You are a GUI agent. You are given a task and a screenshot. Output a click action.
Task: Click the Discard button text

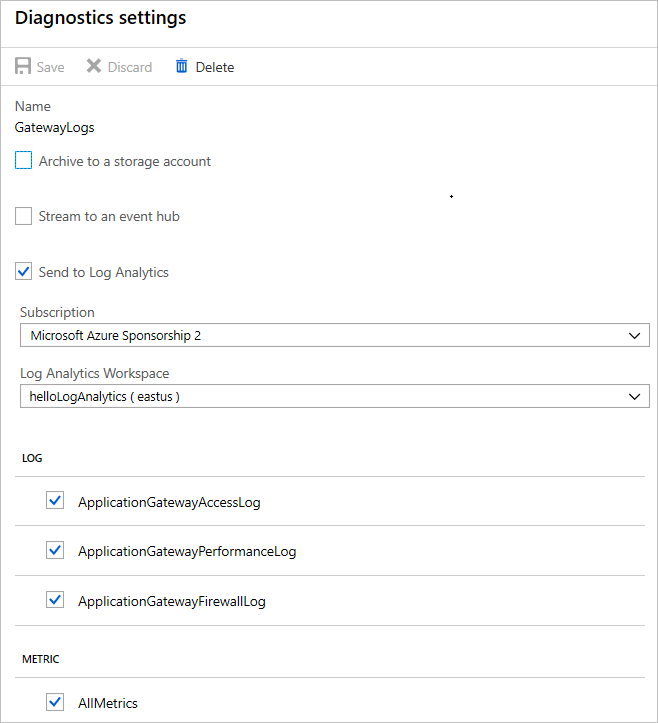coord(130,68)
